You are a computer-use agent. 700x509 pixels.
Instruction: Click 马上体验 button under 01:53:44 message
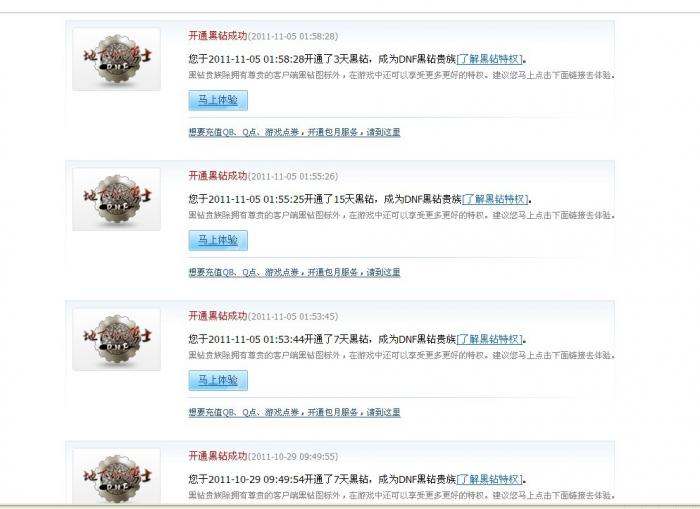tap(218, 380)
